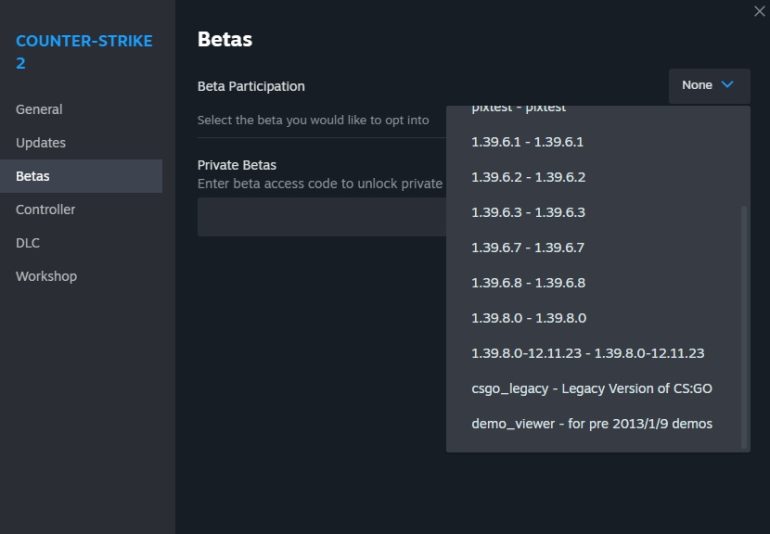Pick the 1.39.8.0-12.11.23 beta entry

coord(587,353)
